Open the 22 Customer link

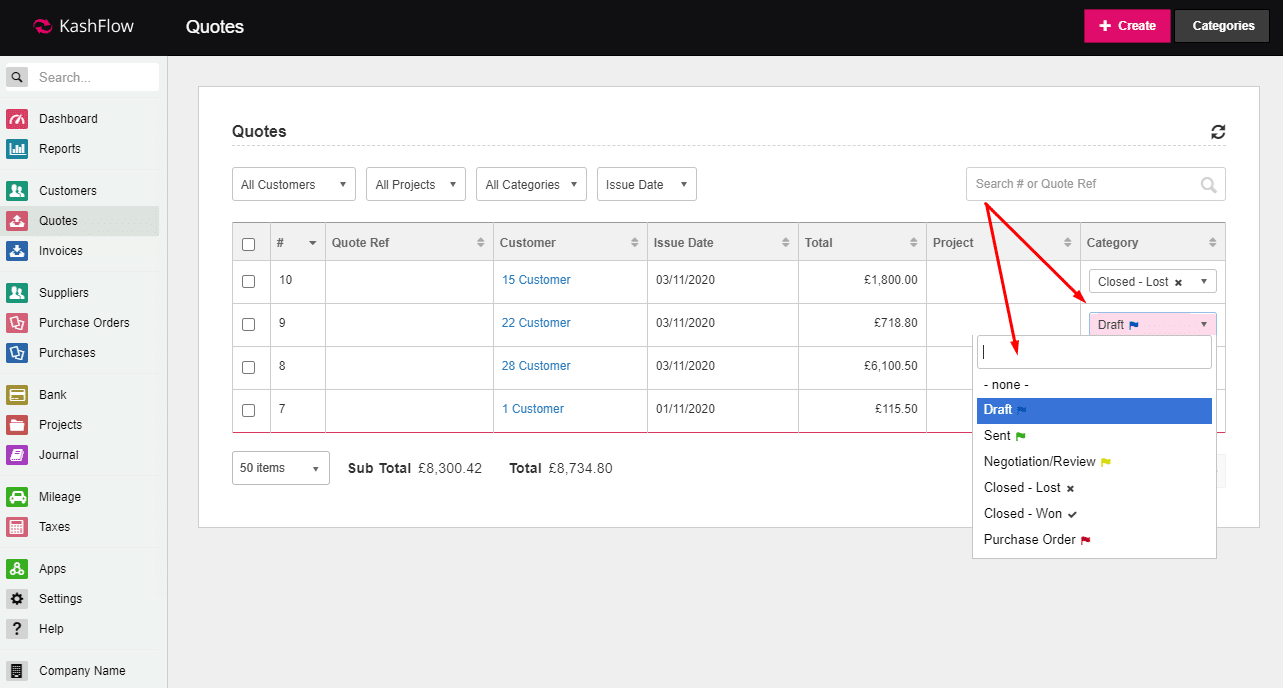pos(536,323)
